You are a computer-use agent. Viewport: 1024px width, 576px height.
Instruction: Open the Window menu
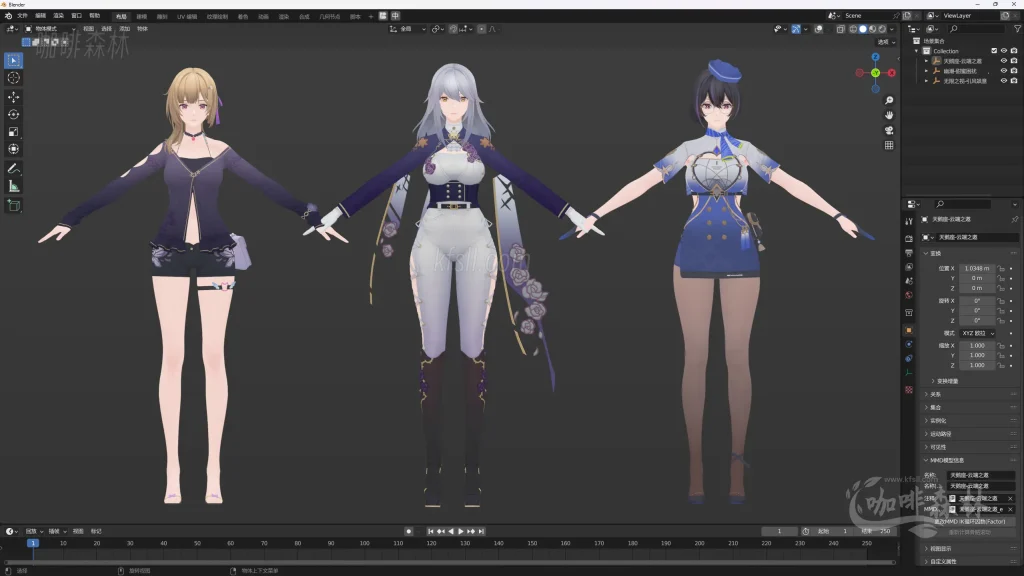pos(76,16)
